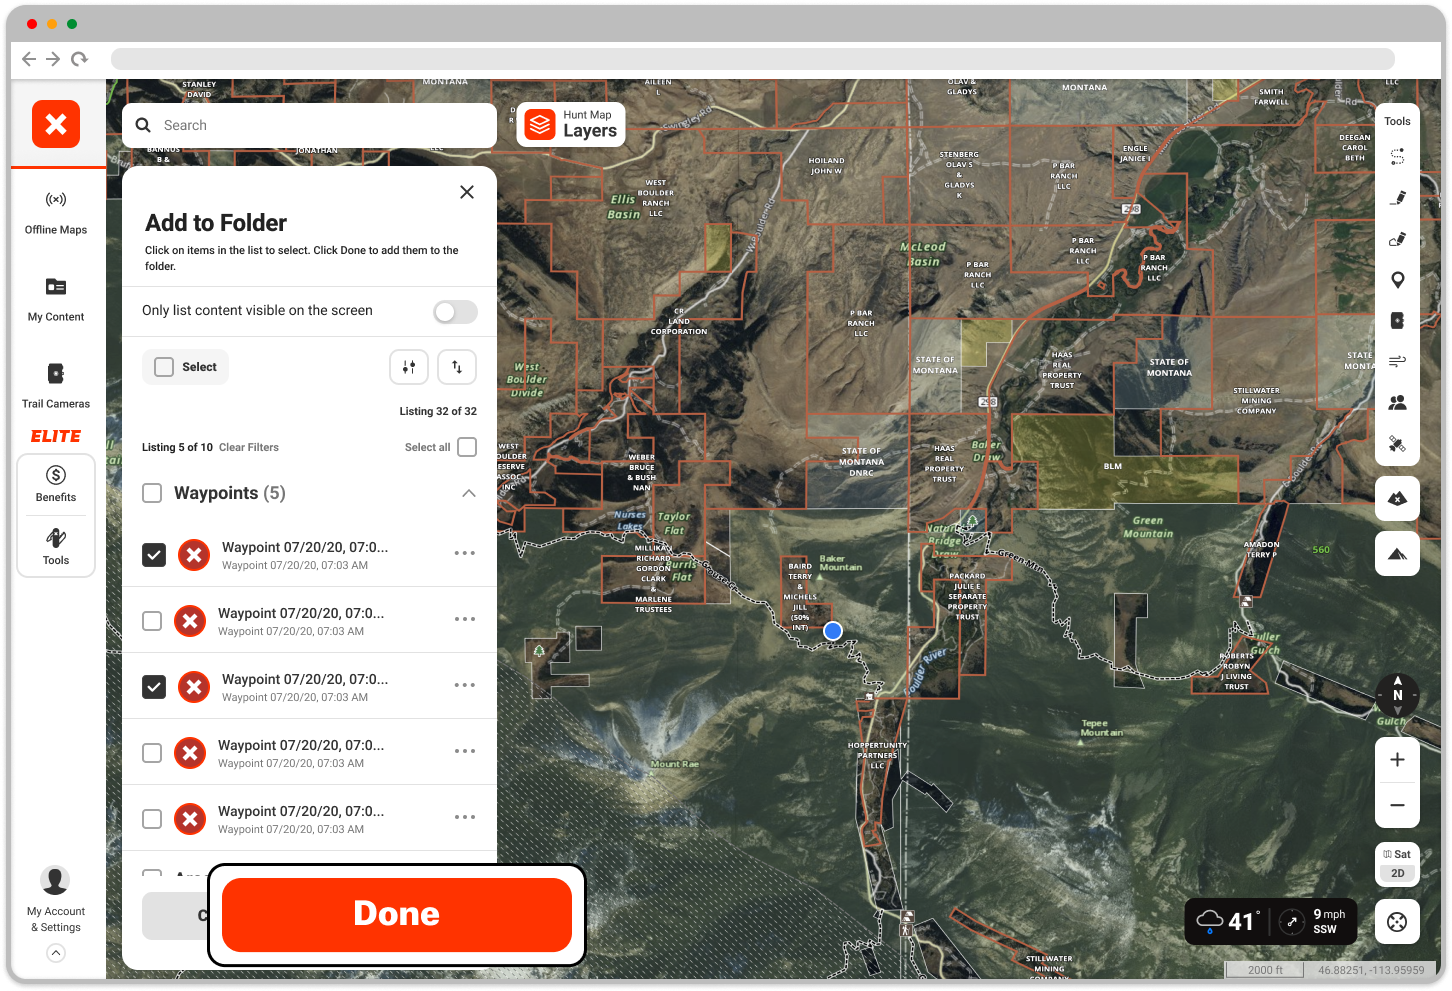Center map on my location
The width and height of the screenshot is (1452, 991).
[x=1397, y=922]
